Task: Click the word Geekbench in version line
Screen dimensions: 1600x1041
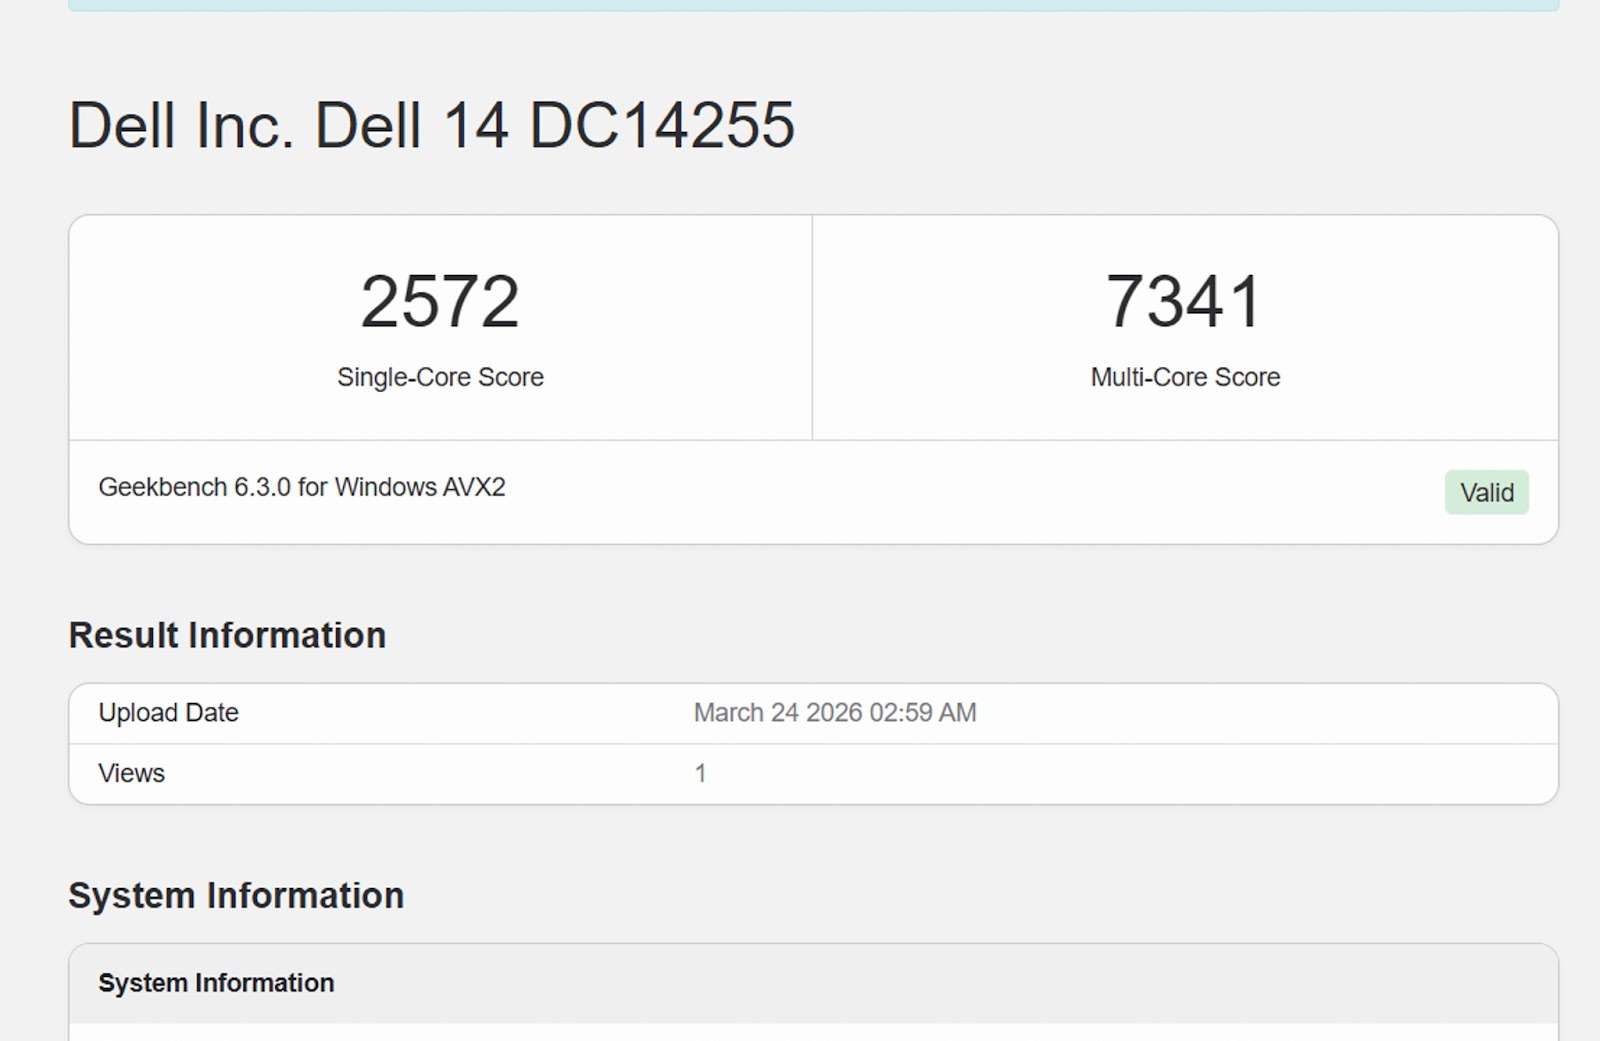Action: [x=162, y=487]
